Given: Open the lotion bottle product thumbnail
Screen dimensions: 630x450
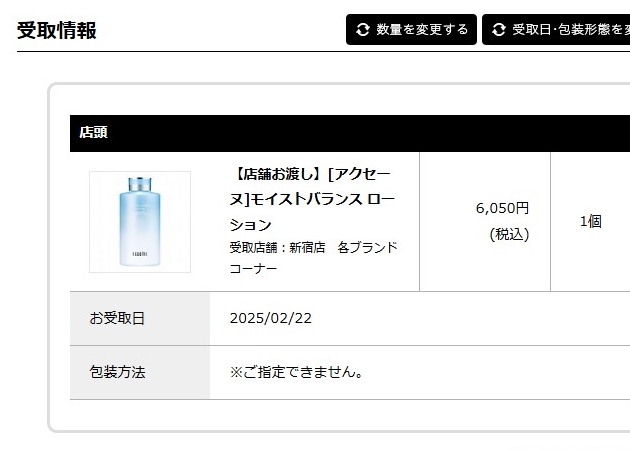Looking at the screenshot, I should (140, 221).
